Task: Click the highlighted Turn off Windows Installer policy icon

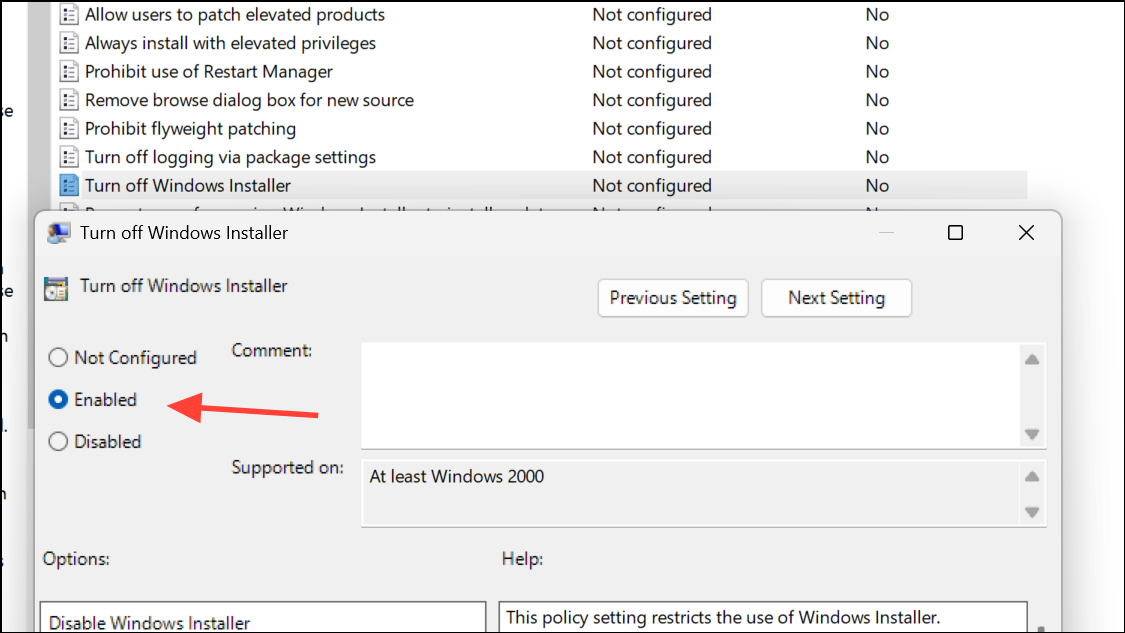Action: [69, 185]
